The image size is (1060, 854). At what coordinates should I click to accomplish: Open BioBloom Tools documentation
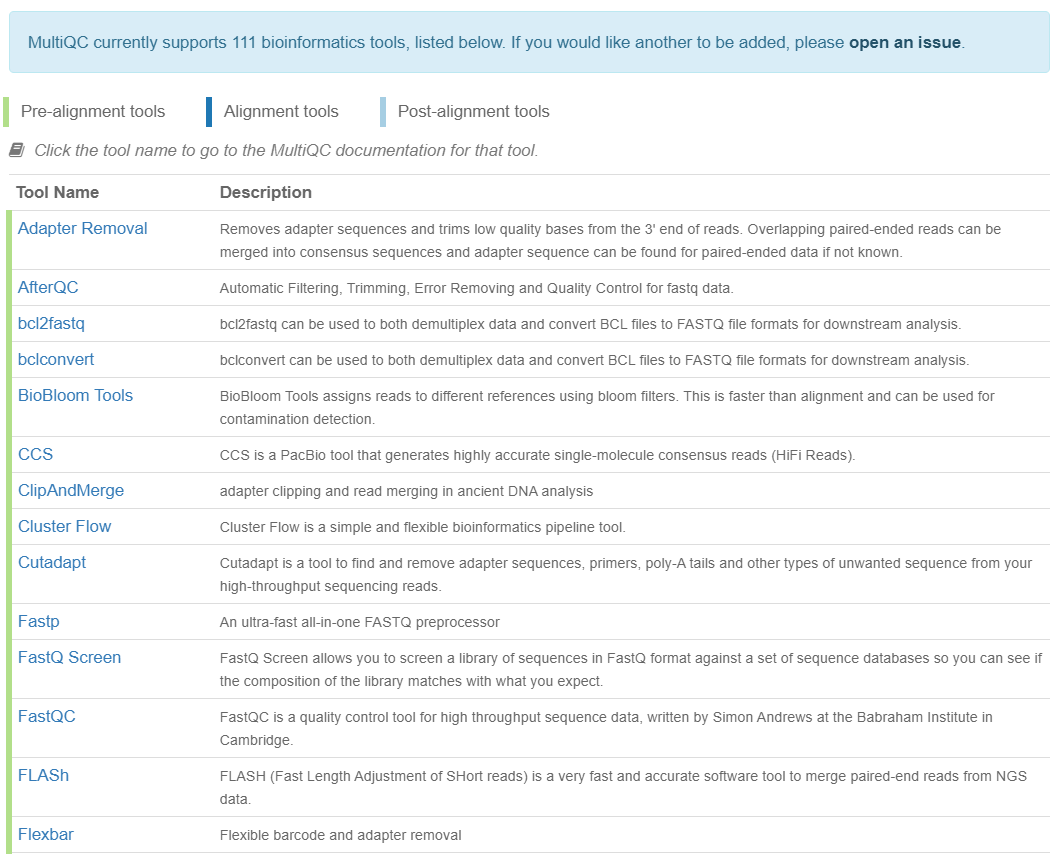[76, 395]
